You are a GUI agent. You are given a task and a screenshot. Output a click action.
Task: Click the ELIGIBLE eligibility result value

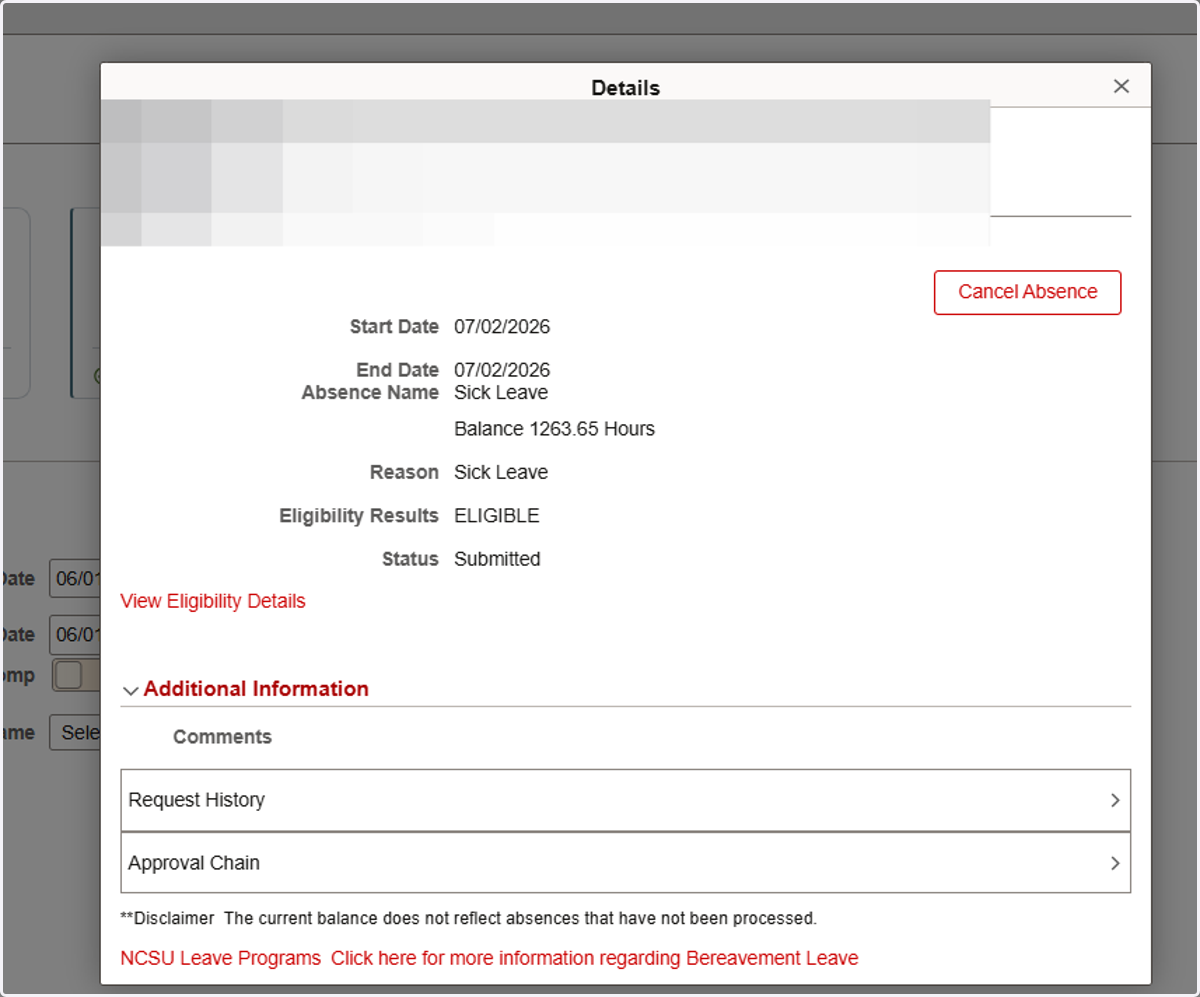(x=496, y=516)
